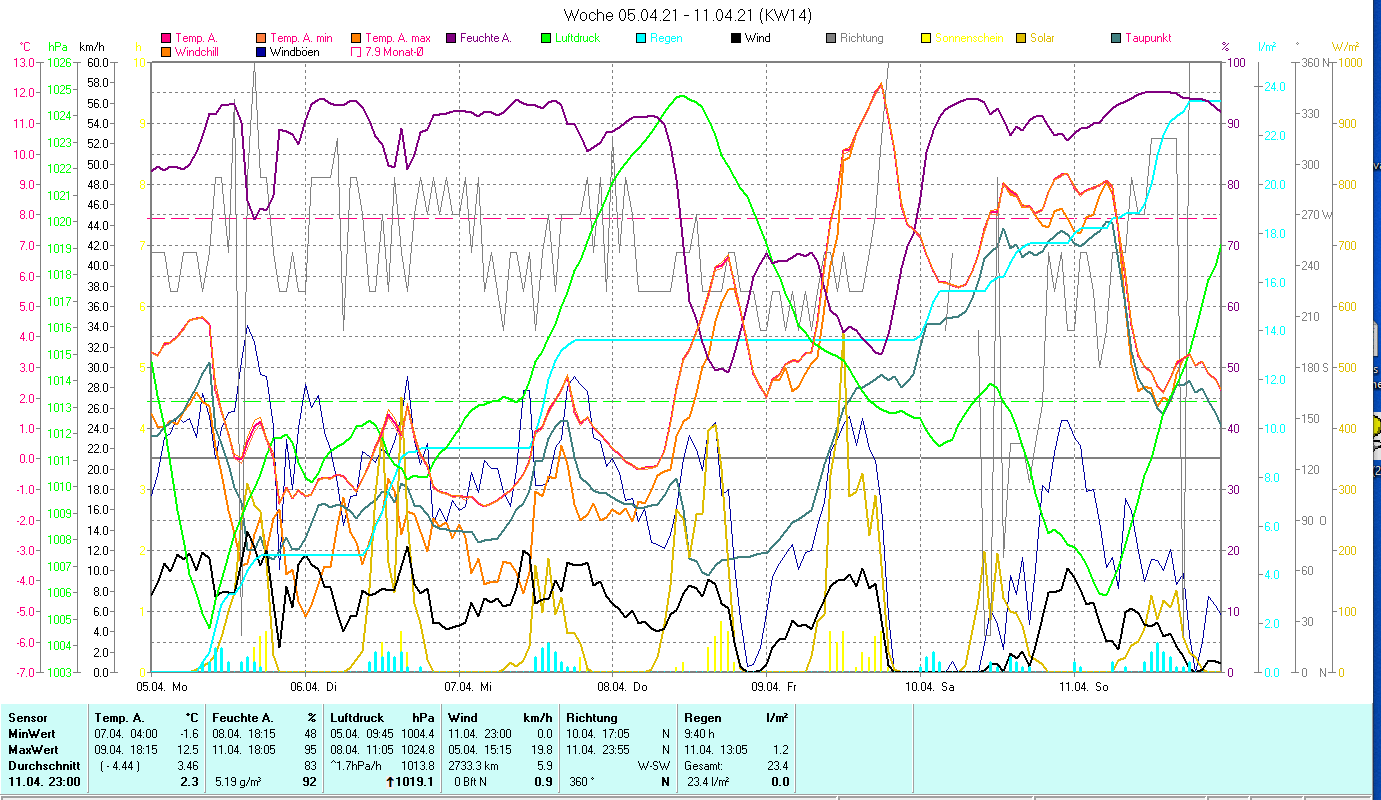The width and height of the screenshot is (1381, 800).
Task: Click the black Wind legend swatch
Action: 736,38
